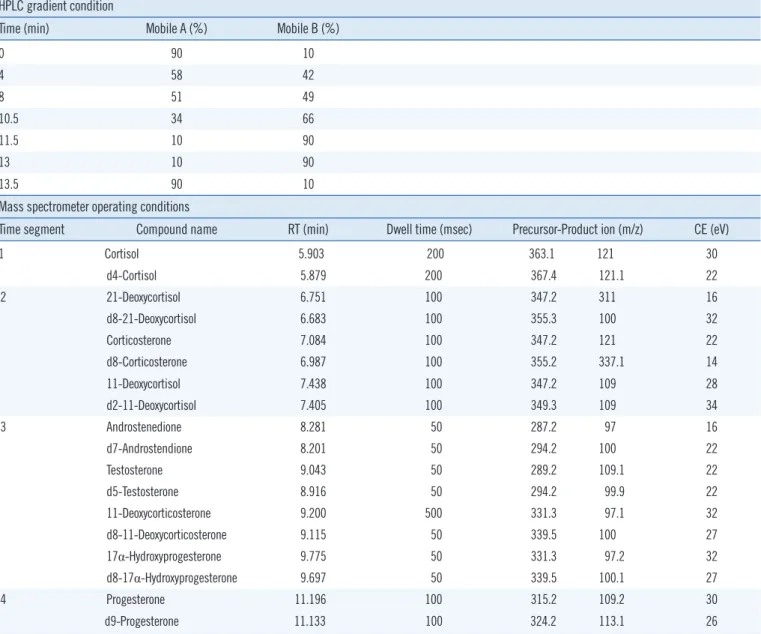This screenshot has height=634, width=761.
Task: Click the precursor ion value 363.1
Action: point(542,254)
